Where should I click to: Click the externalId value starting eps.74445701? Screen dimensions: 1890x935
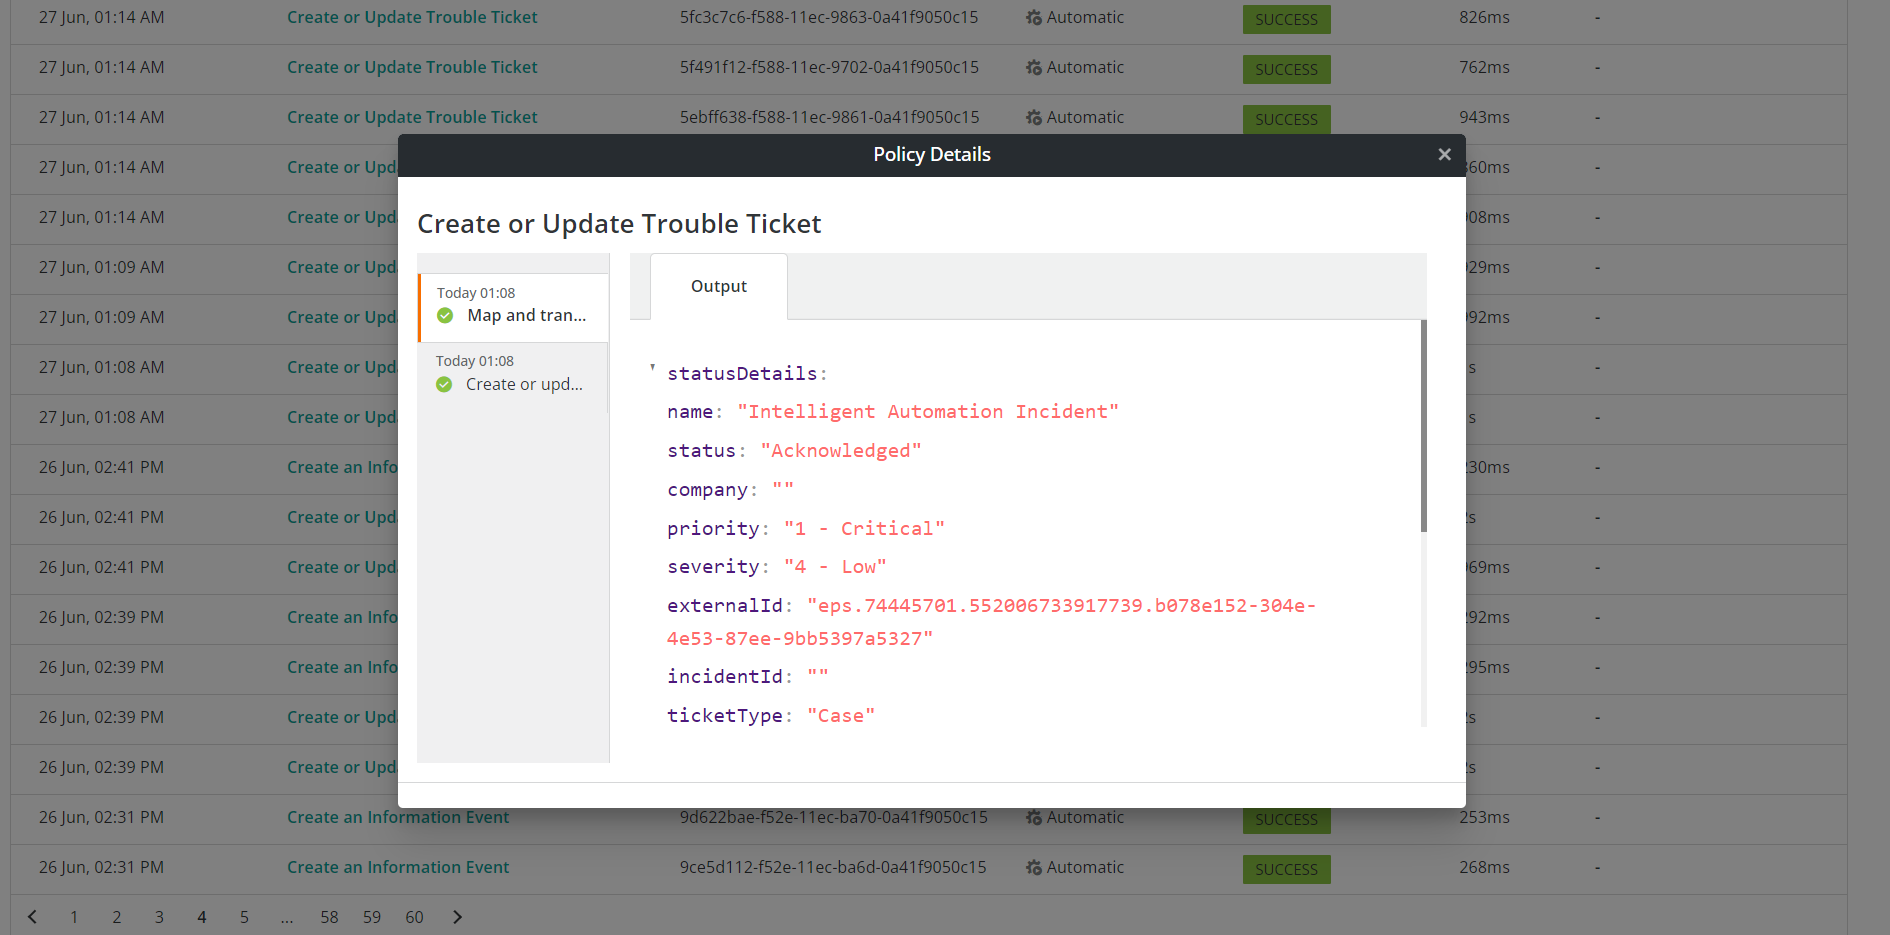[x=991, y=622]
